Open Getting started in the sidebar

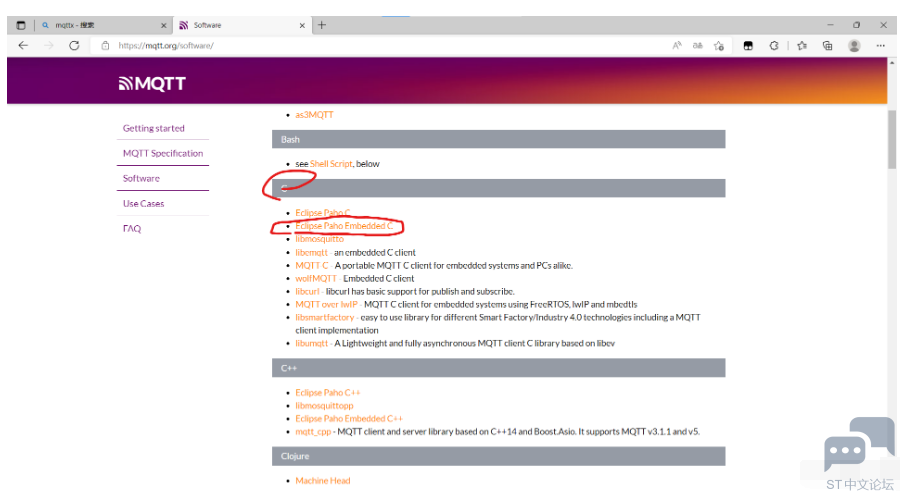click(154, 128)
